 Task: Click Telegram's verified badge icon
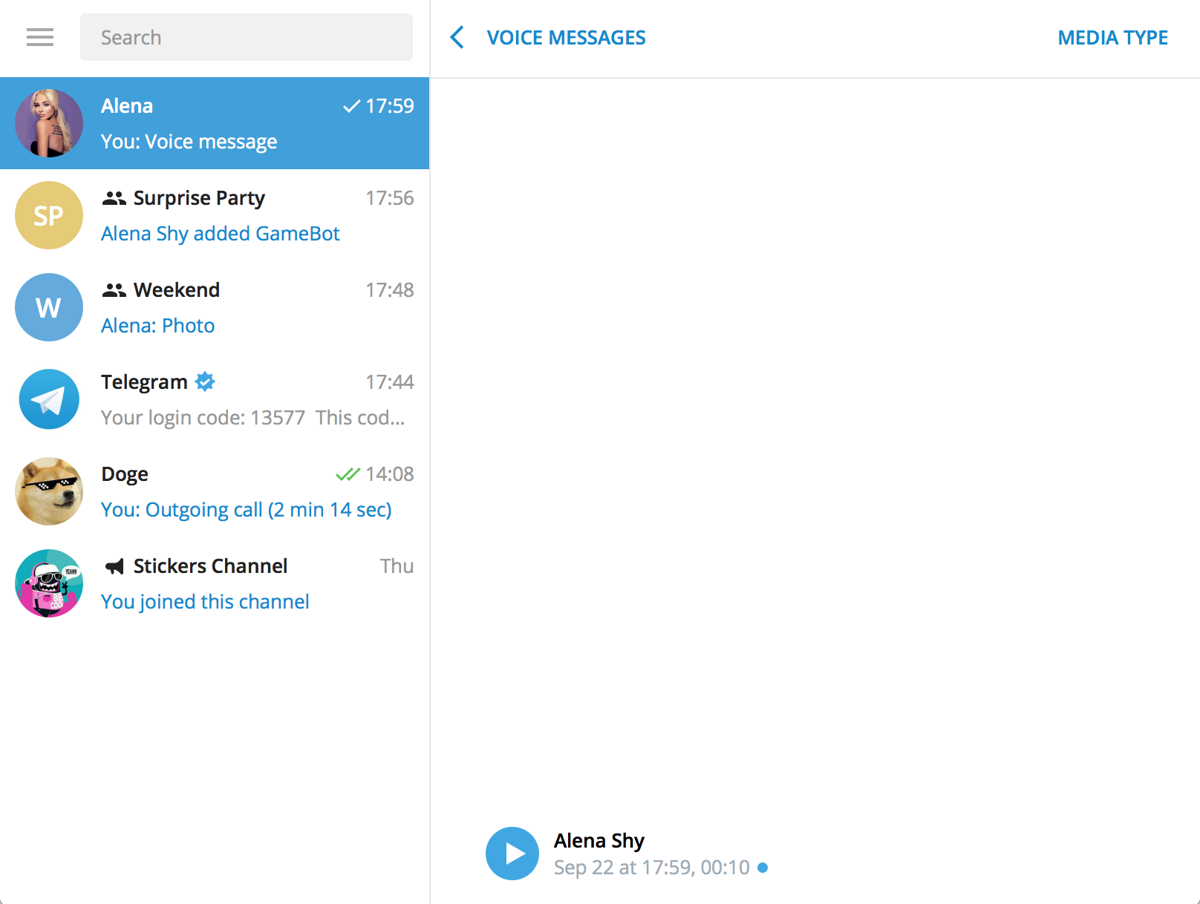pos(205,381)
